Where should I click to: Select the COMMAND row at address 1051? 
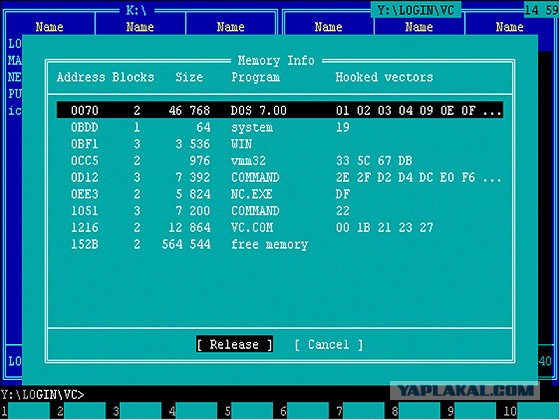tap(280, 211)
